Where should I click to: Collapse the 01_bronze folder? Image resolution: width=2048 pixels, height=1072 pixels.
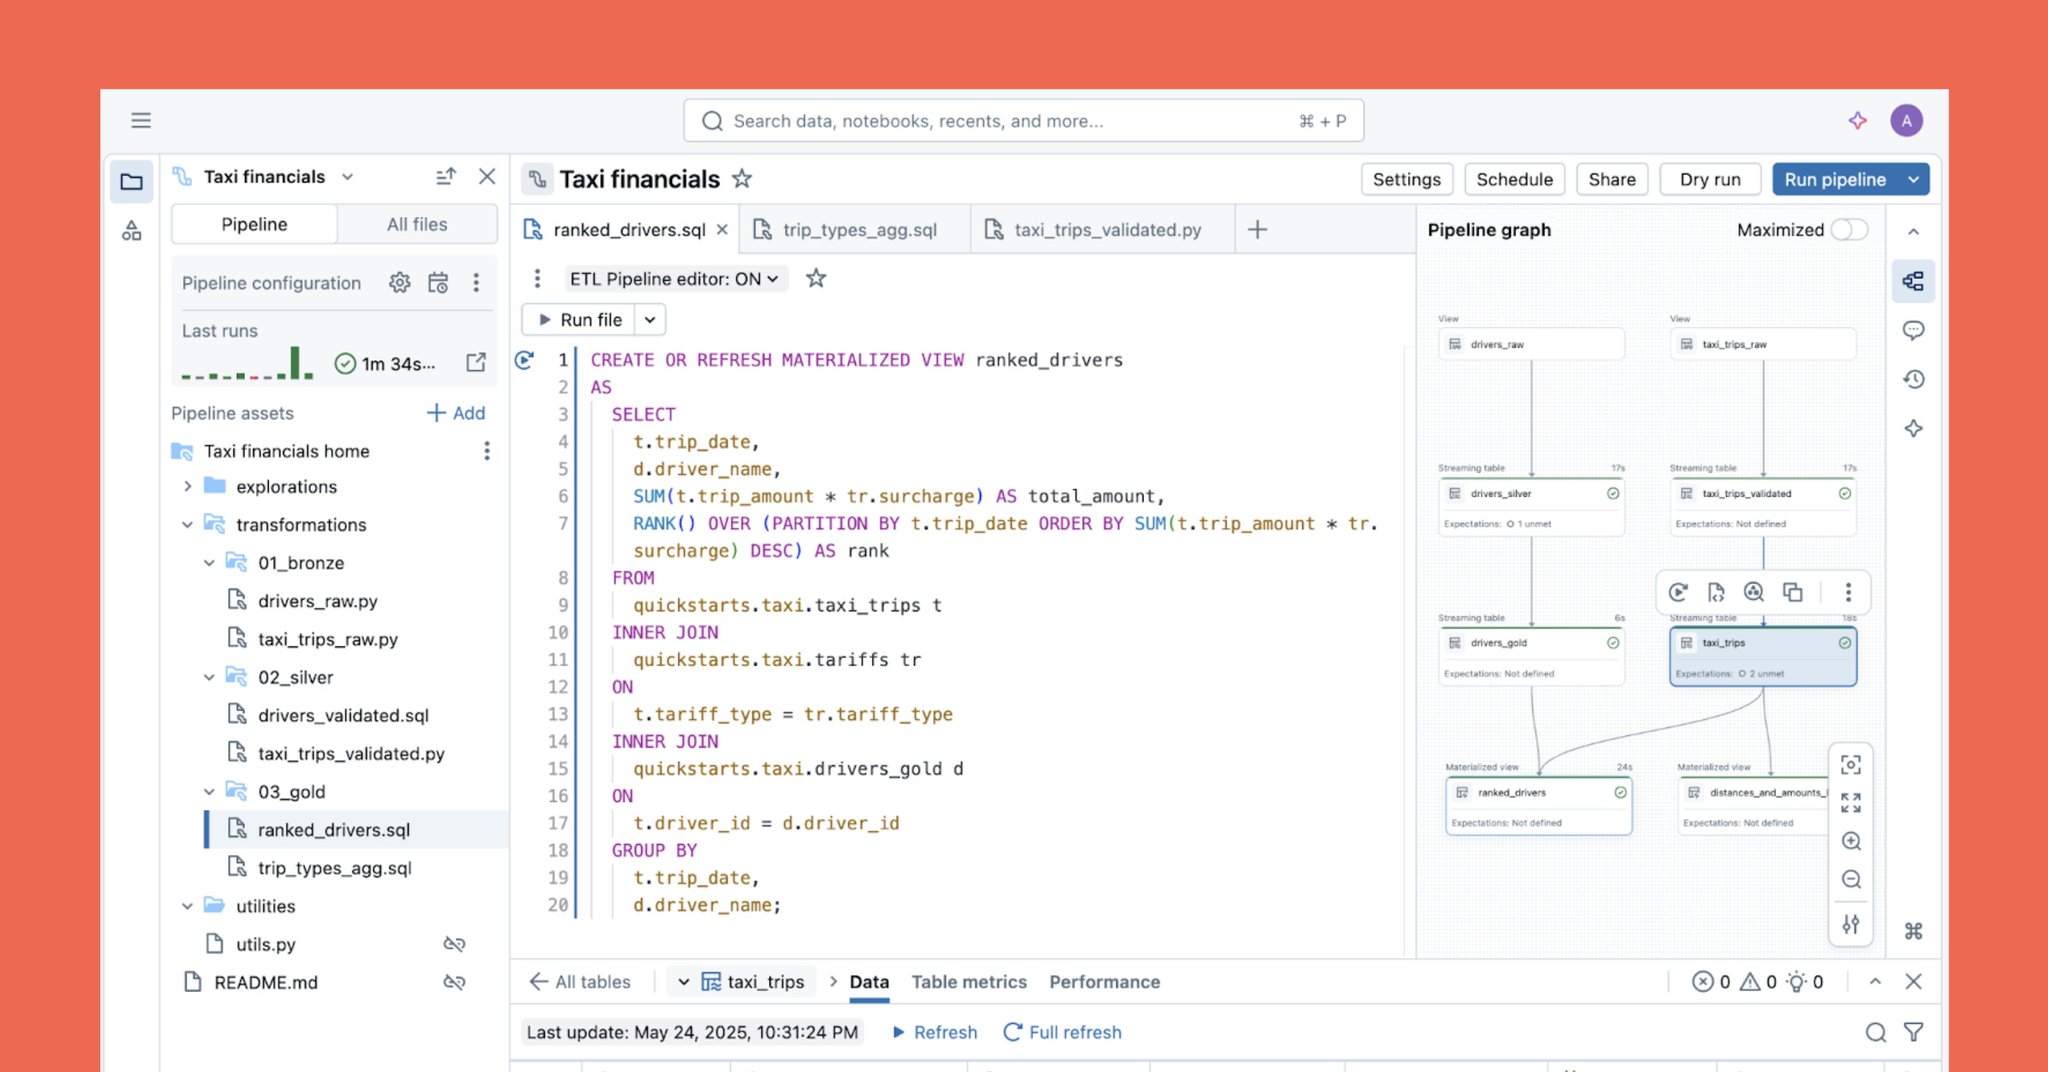point(209,563)
